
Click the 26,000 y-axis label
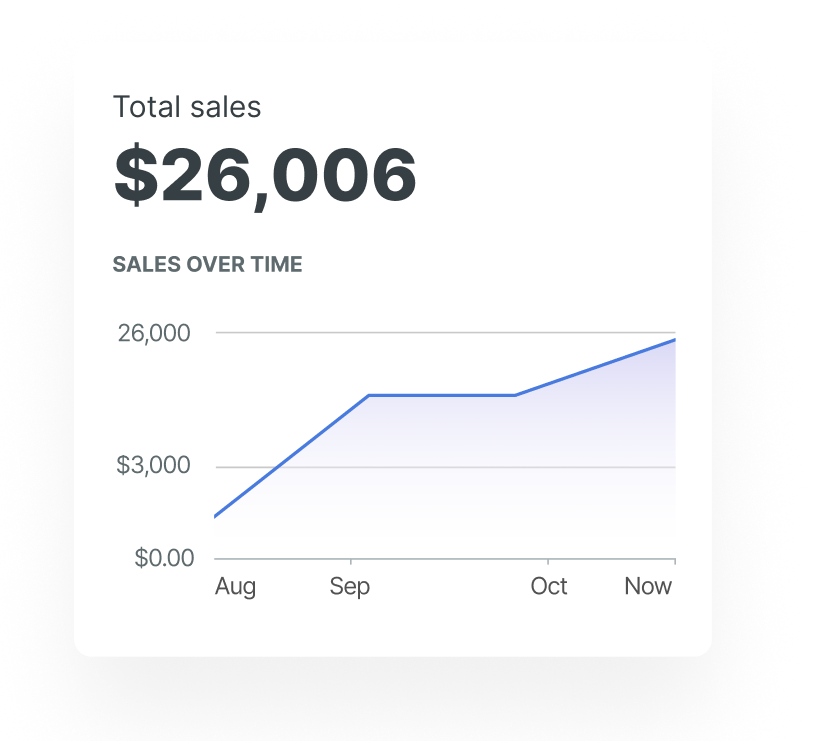click(x=154, y=333)
